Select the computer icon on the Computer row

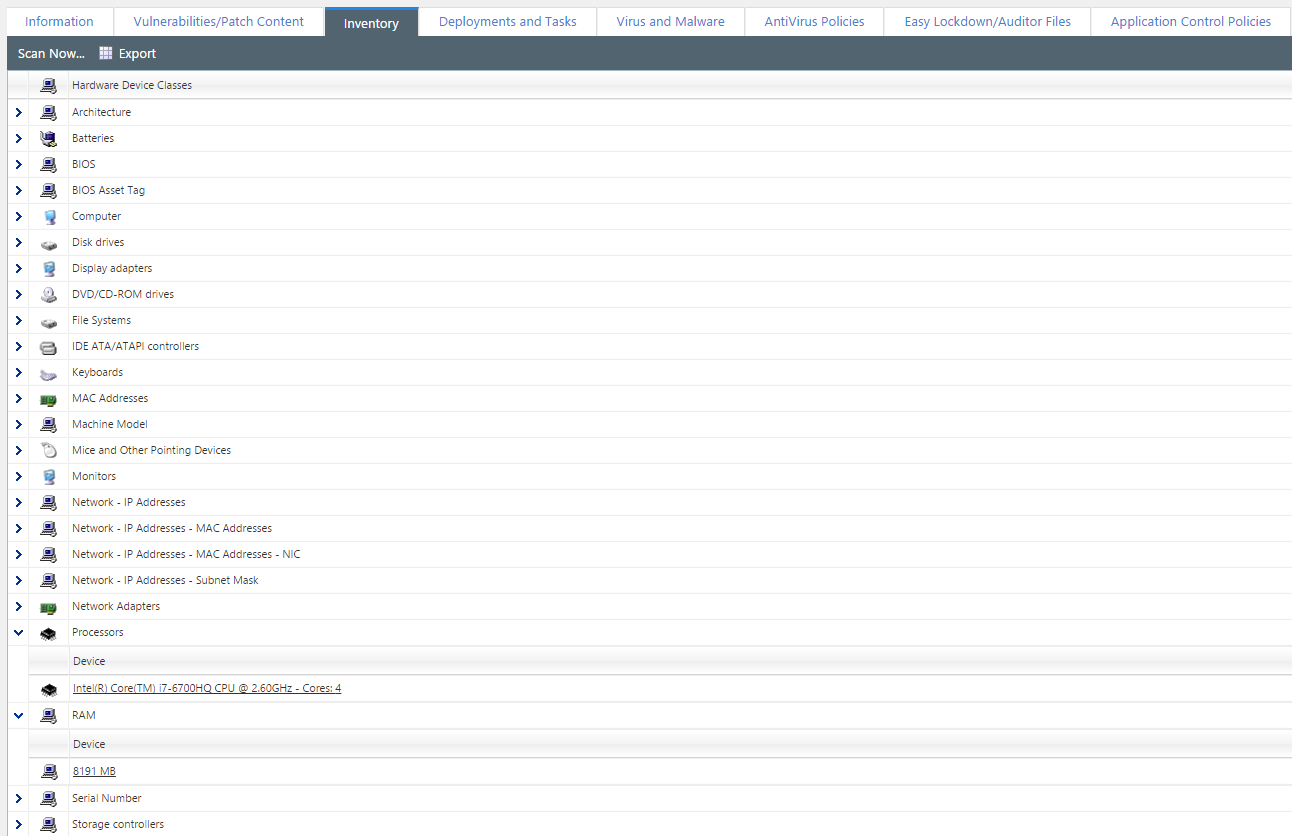coord(48,216)
